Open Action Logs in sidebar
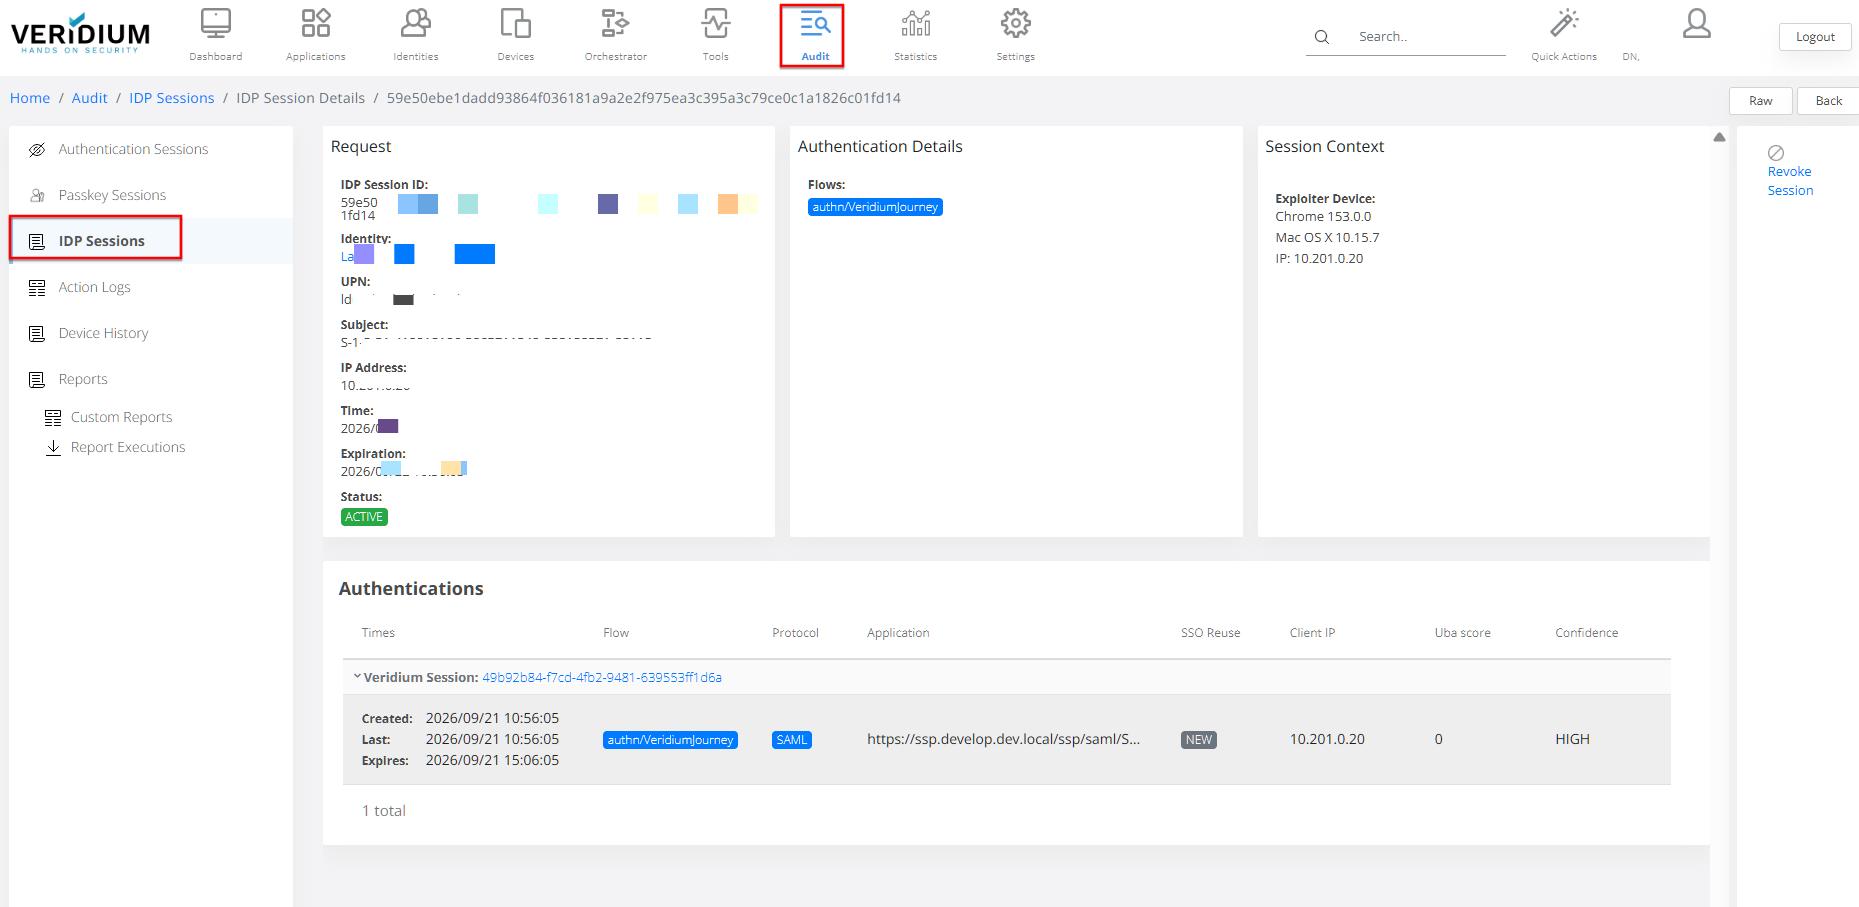The image size is (1859, 907). point(94,287)
